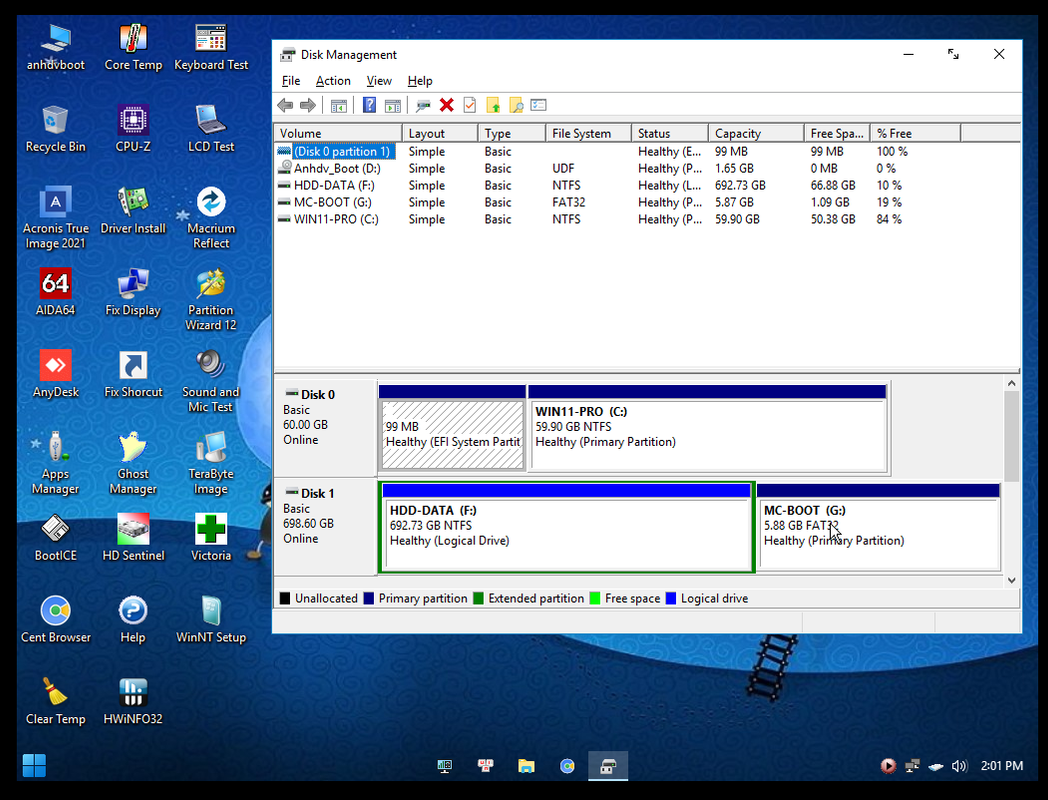This screenshot has width=1048, height=800.
Task: Sort by the Capacity column header
Action: (x=756, y=134)
